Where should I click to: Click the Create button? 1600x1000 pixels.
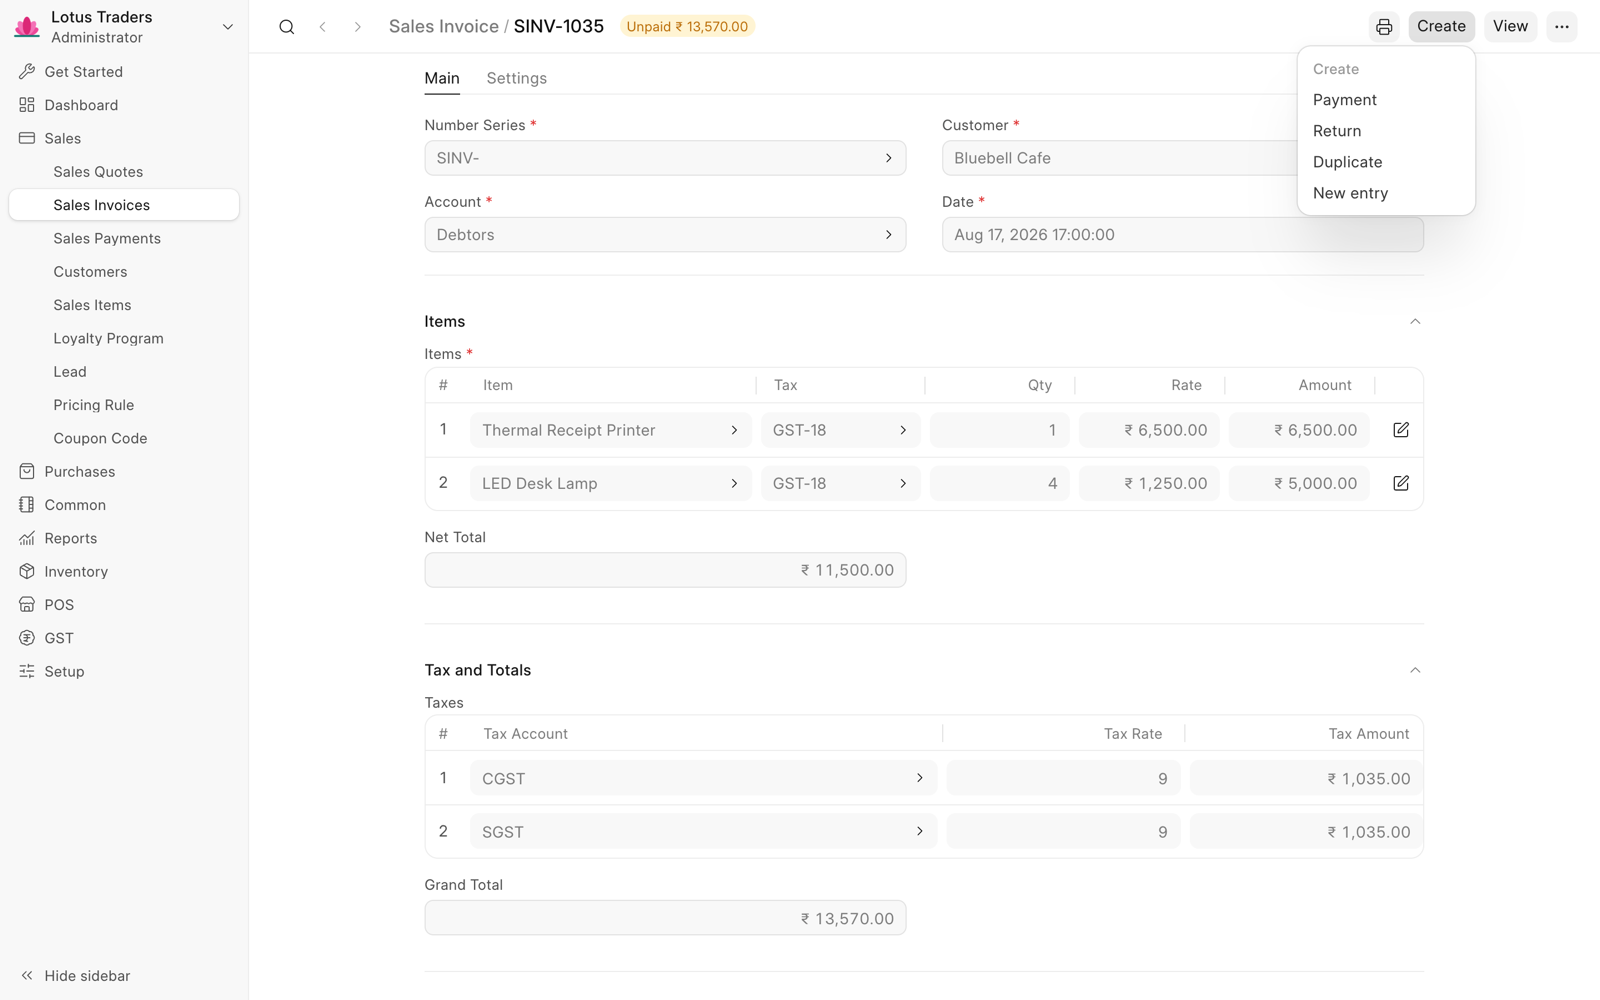(x=1441, y=27)
